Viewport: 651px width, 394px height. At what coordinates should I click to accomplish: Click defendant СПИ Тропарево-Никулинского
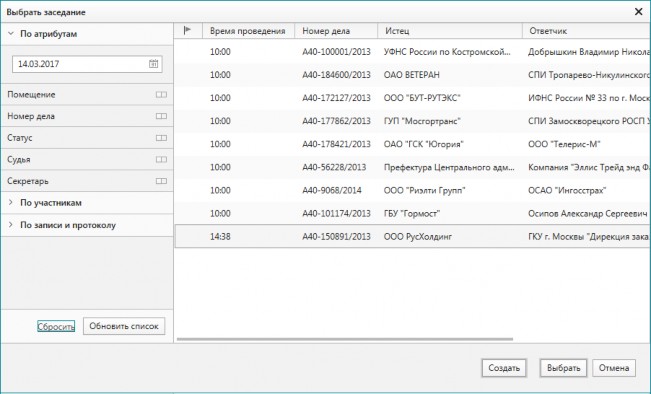(589, 75)
